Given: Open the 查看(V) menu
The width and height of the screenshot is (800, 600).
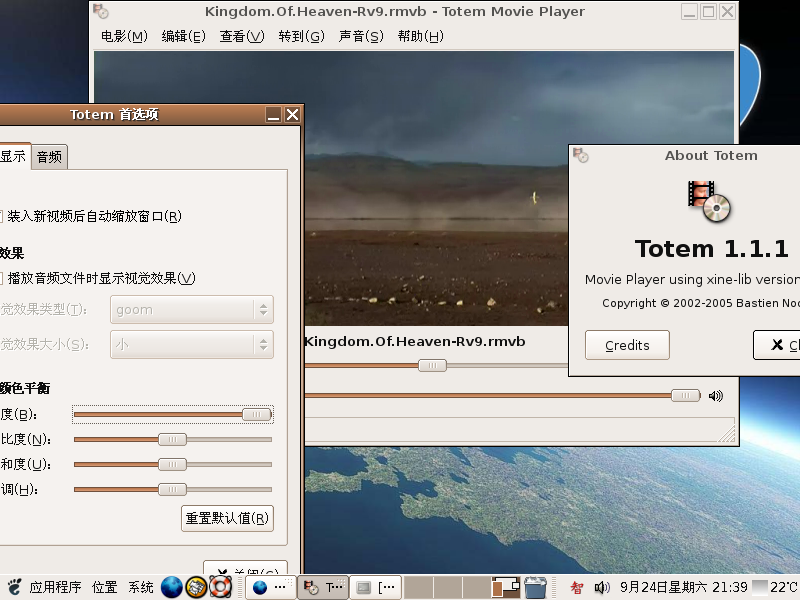Looking at the screenshot, I should click(x=242, y=36).
